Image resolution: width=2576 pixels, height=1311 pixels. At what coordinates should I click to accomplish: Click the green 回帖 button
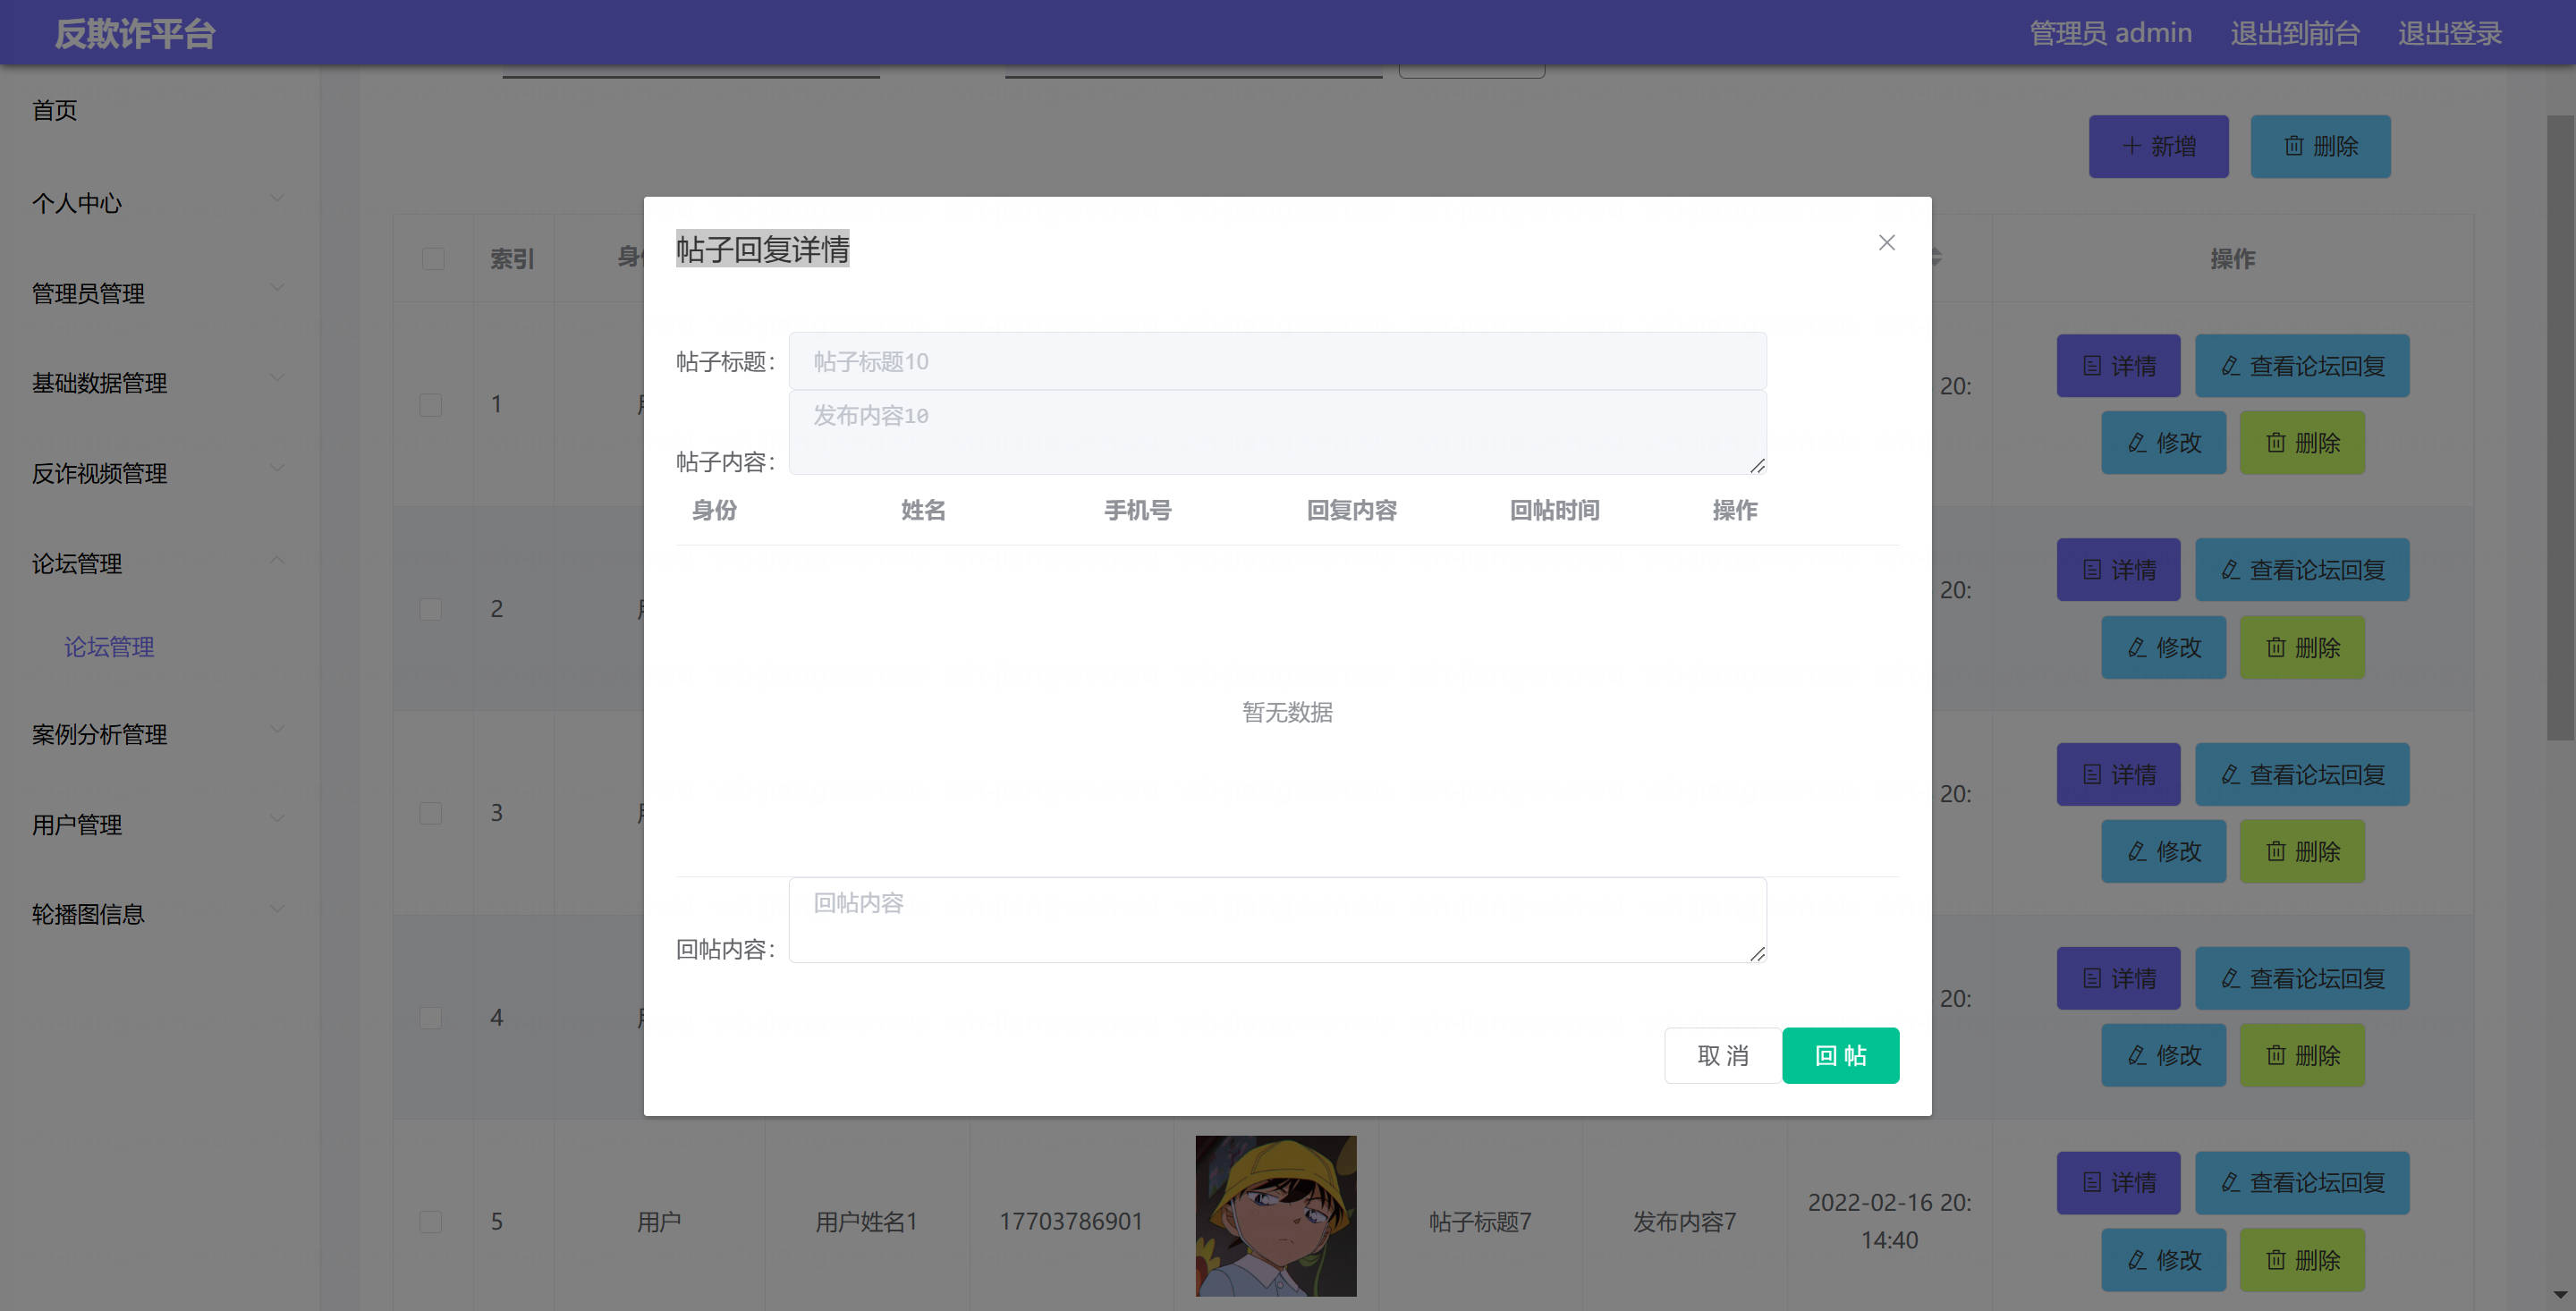click(1839, 1055)
